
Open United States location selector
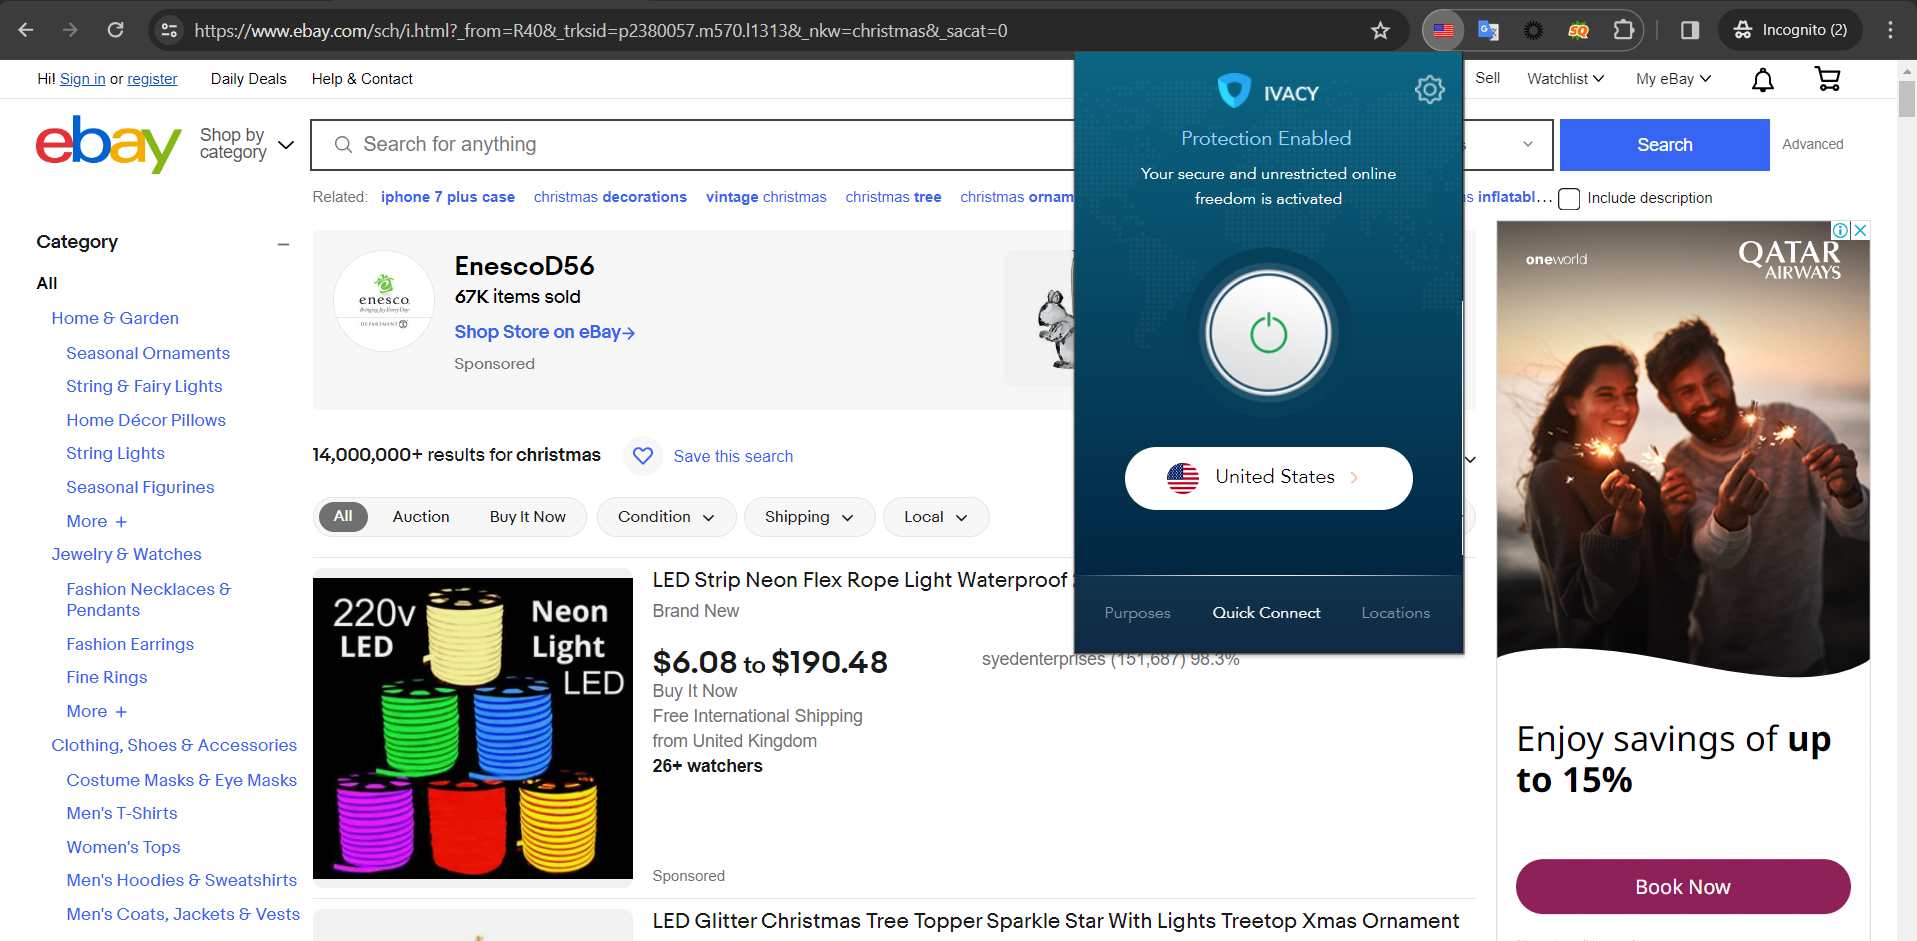click(1268, 478)
